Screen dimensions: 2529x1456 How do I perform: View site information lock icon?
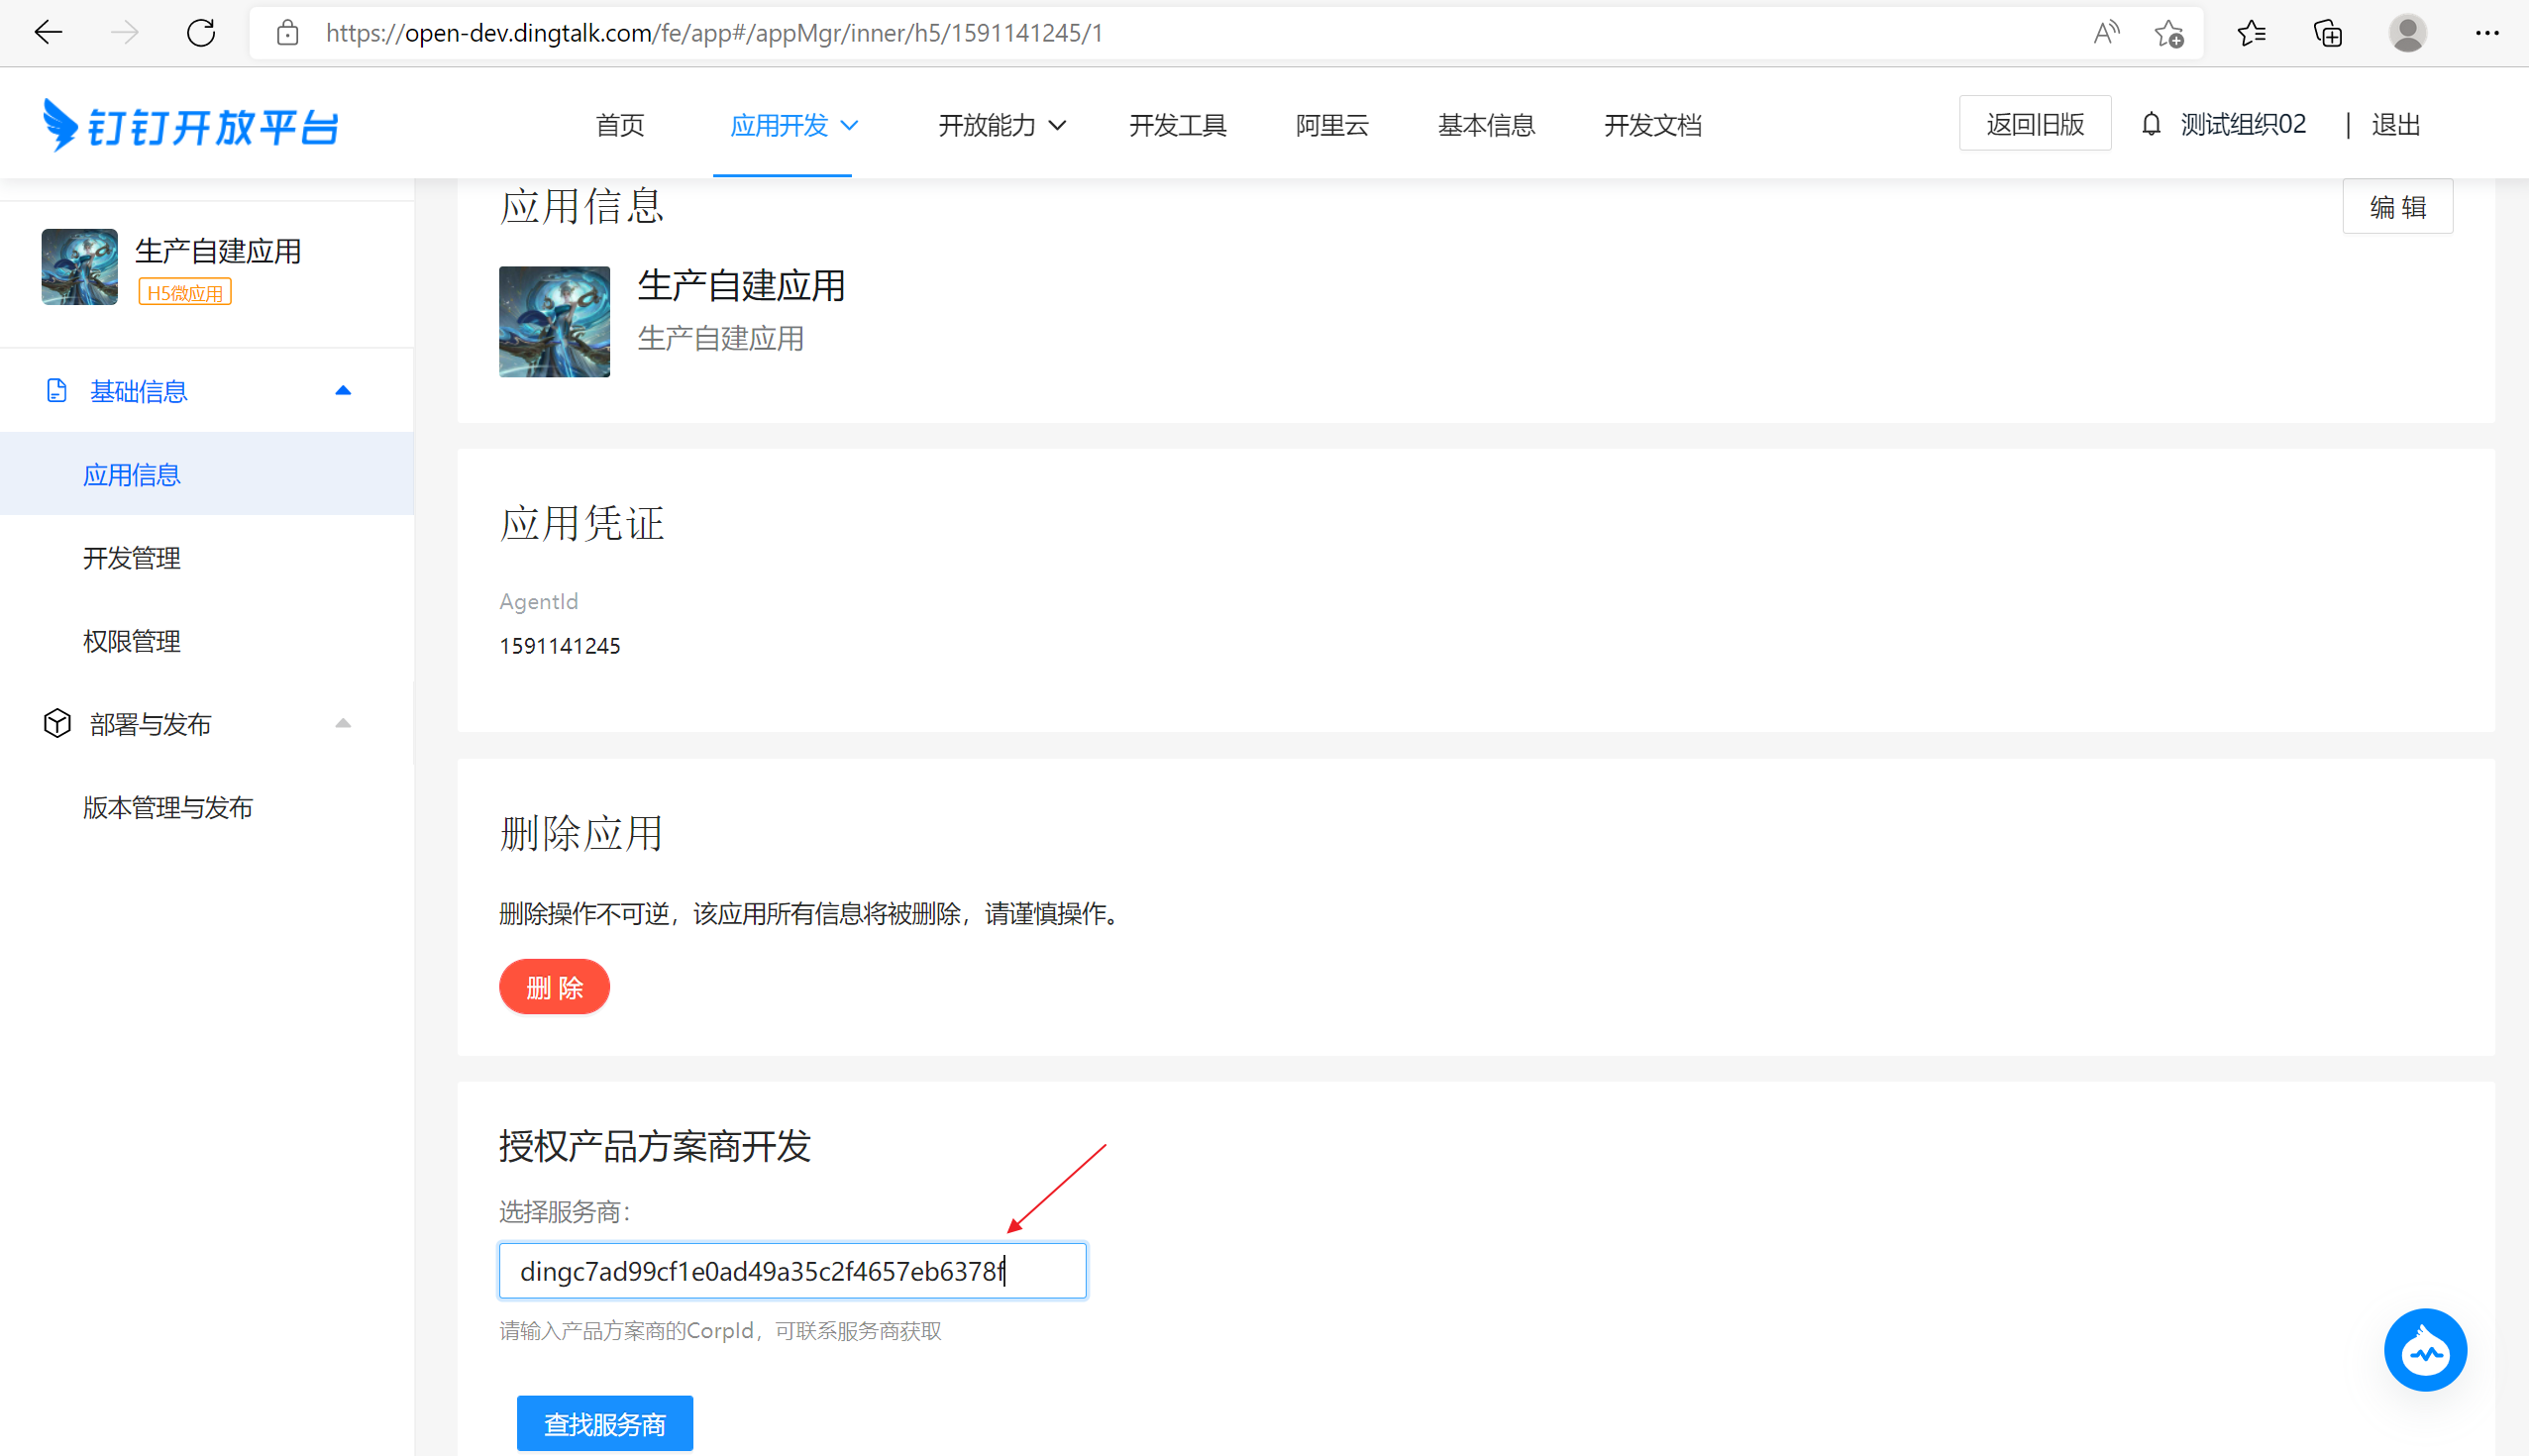(288, 33)
